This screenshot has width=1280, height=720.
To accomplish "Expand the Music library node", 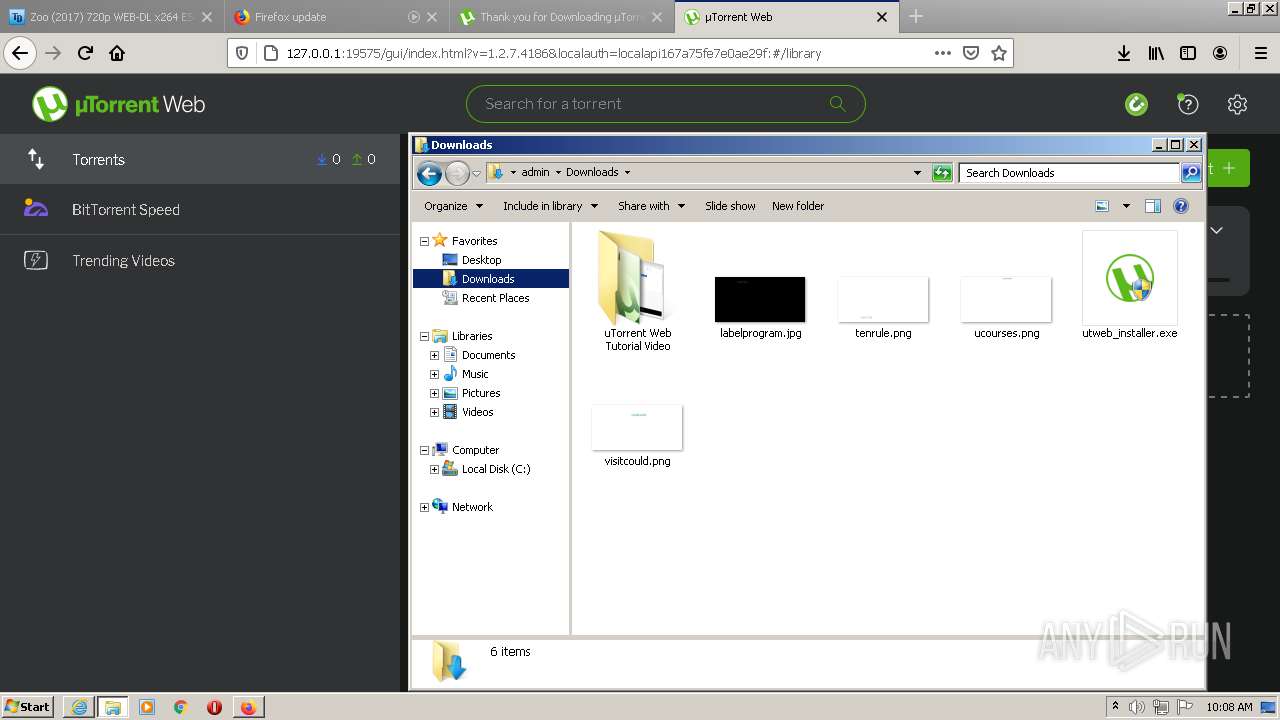I will point(434,374).
